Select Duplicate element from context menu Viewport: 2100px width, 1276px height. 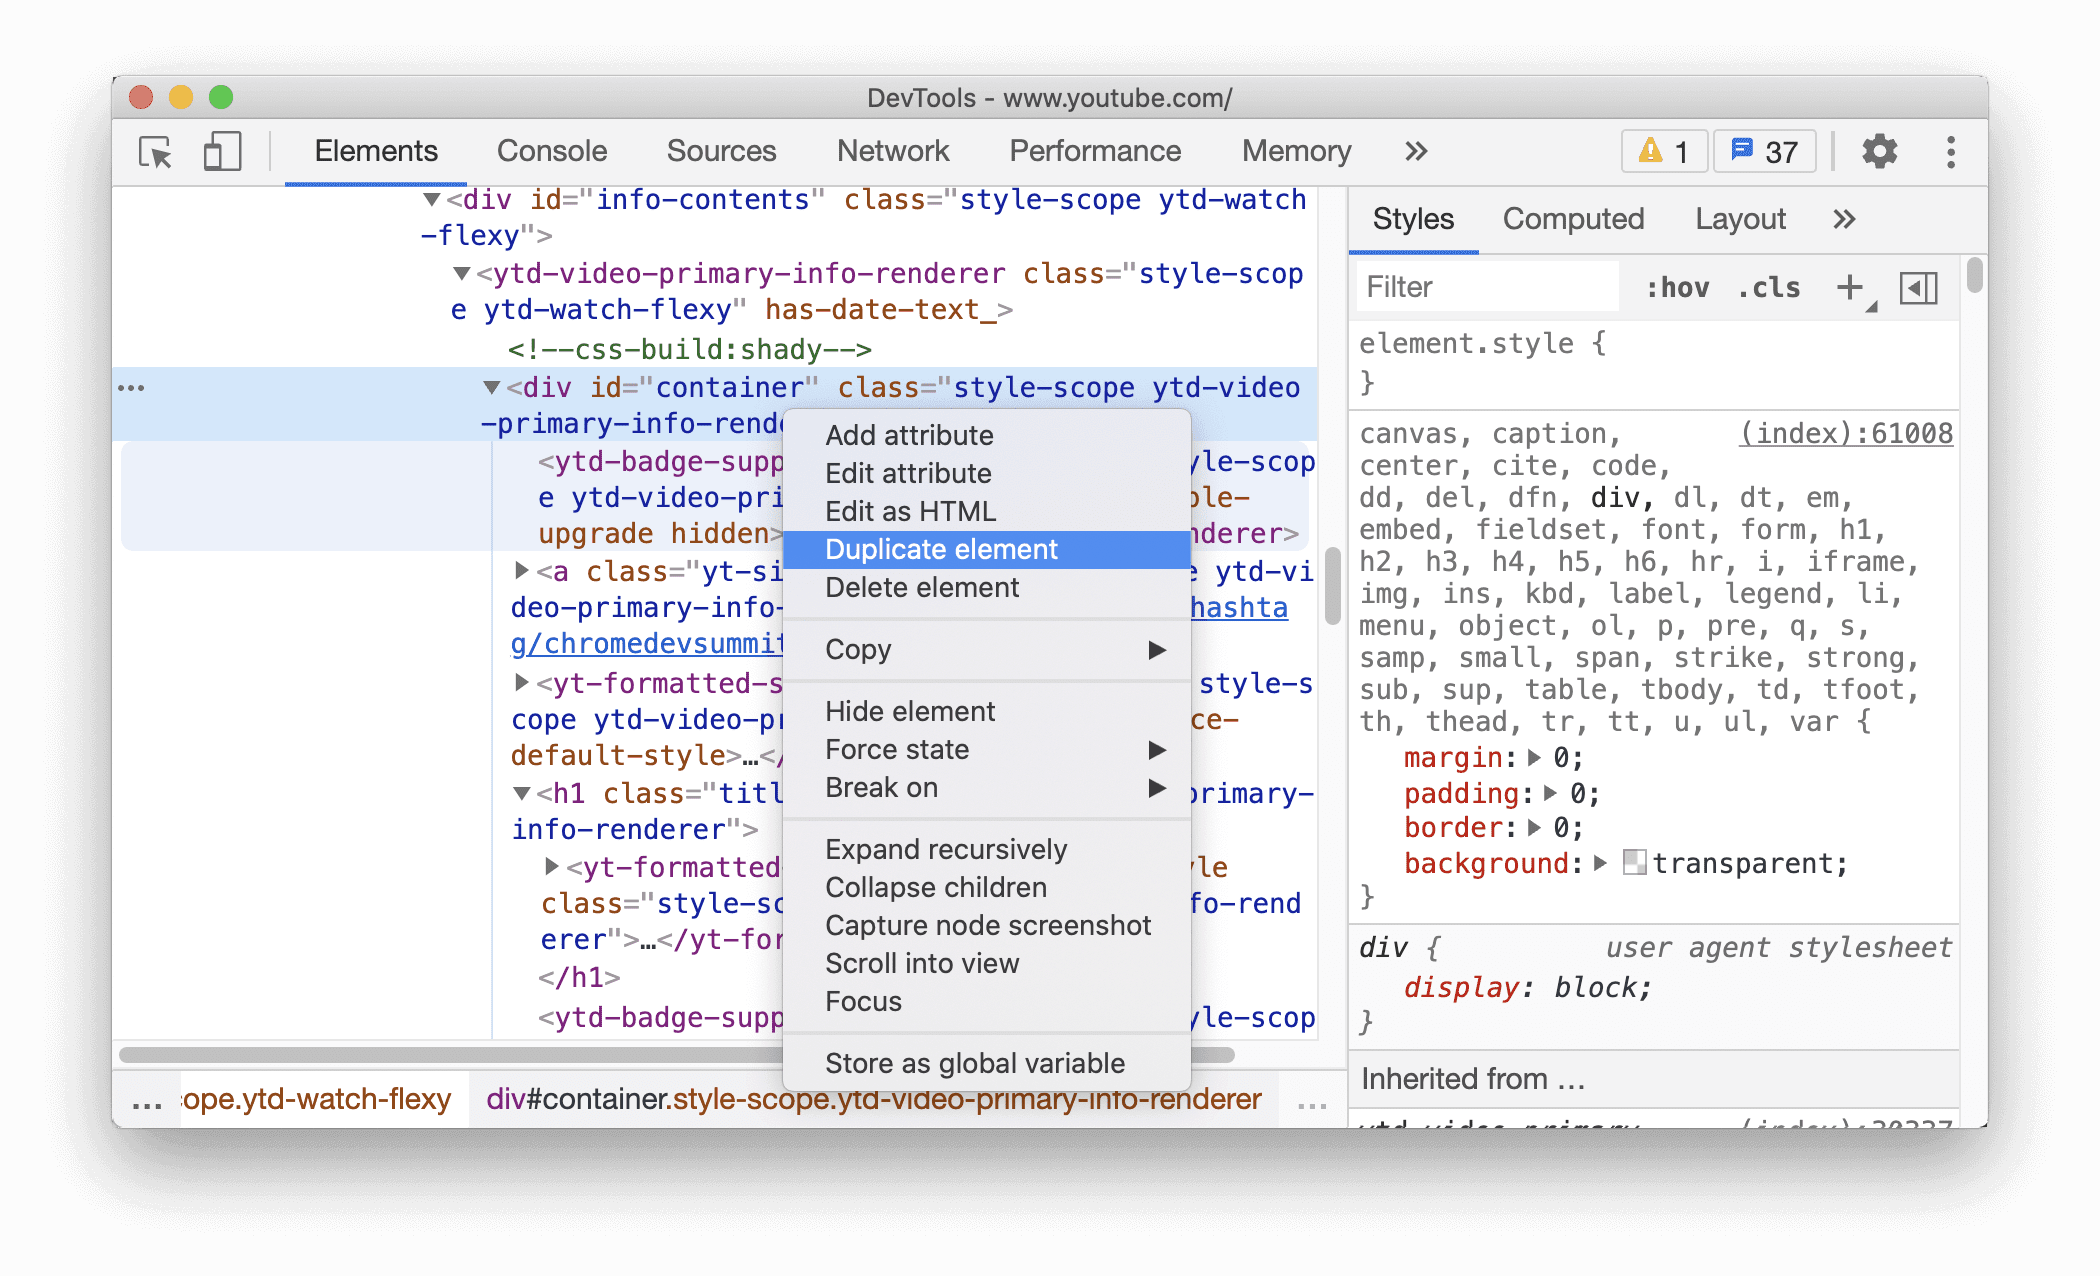click(x=940, y=549)
